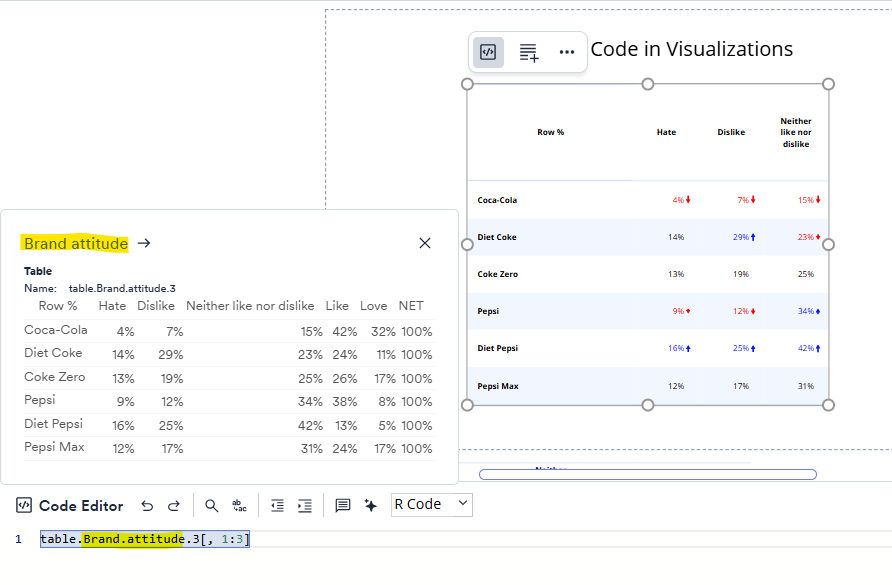Image resolution: width=892 pixels, height=585 pixels.
Task: Click the top-right resize handle of table
Action: click(x=828, y=84)
